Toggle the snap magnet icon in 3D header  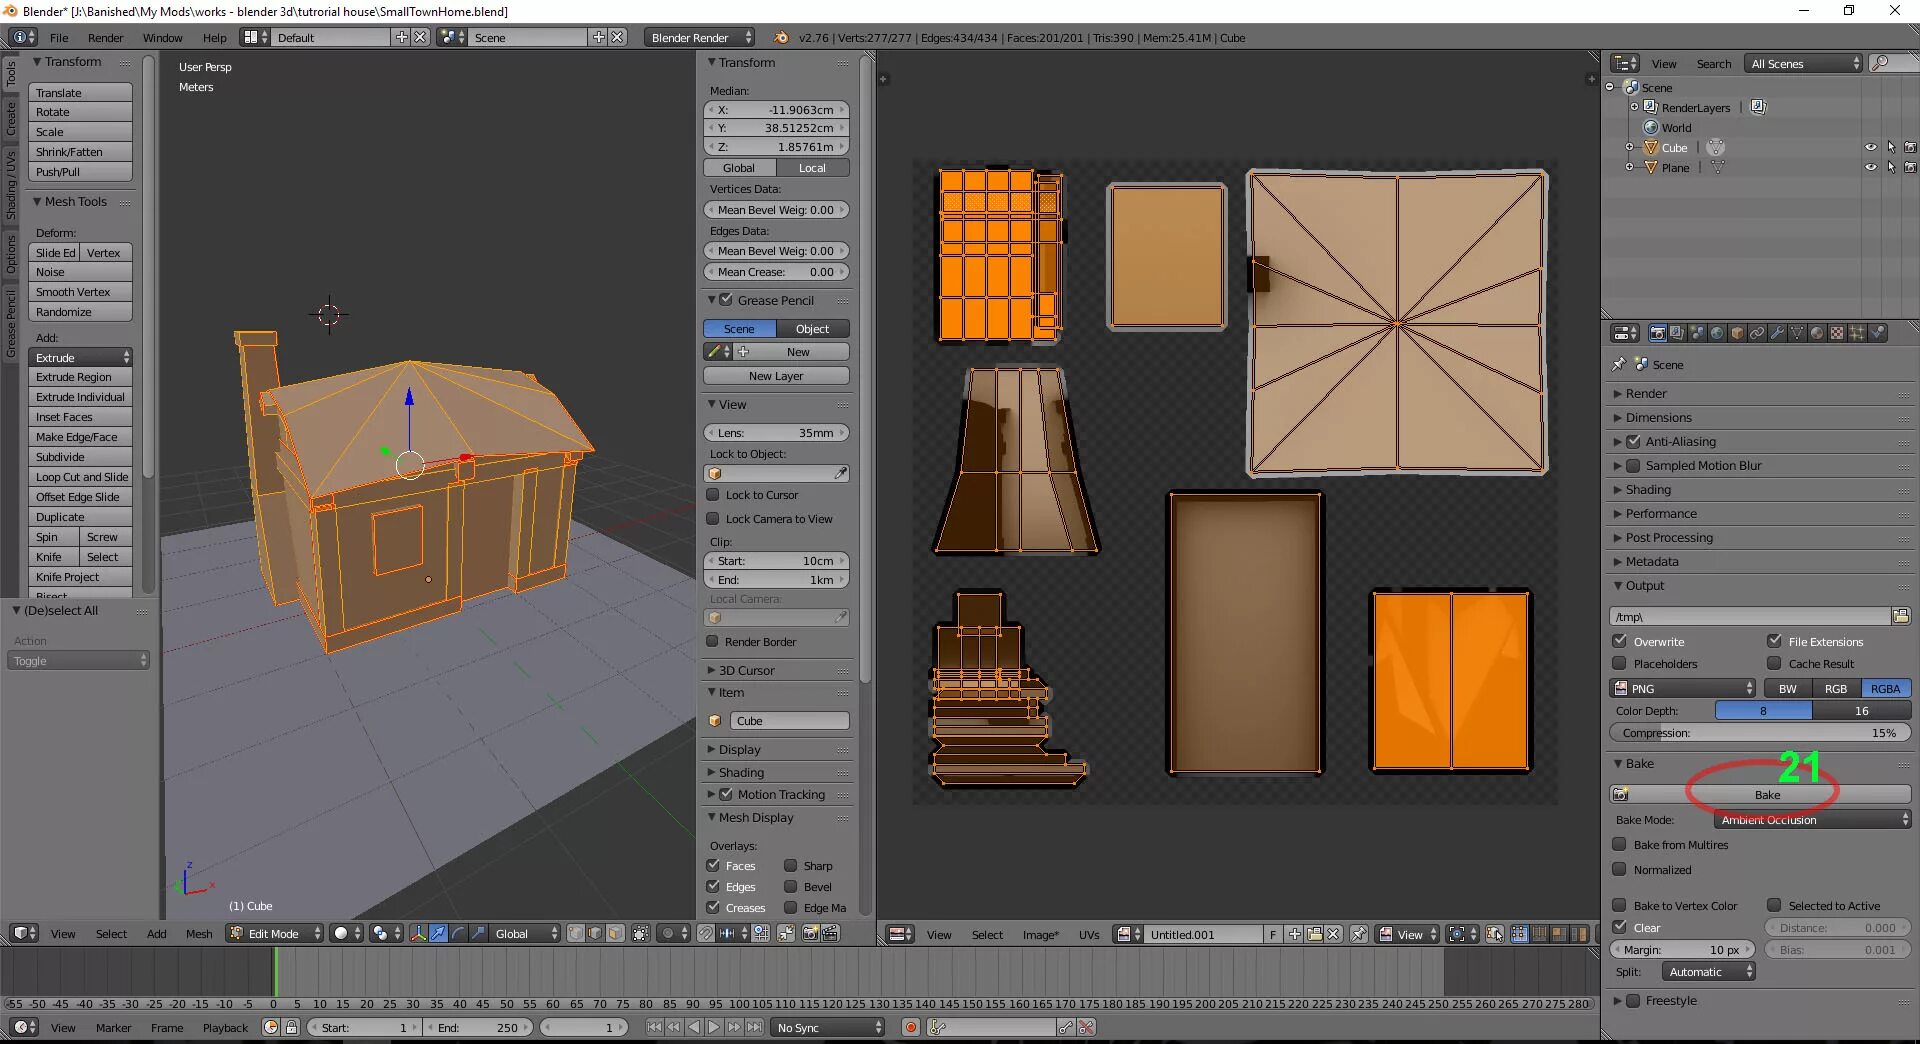[x=706, y=933]
